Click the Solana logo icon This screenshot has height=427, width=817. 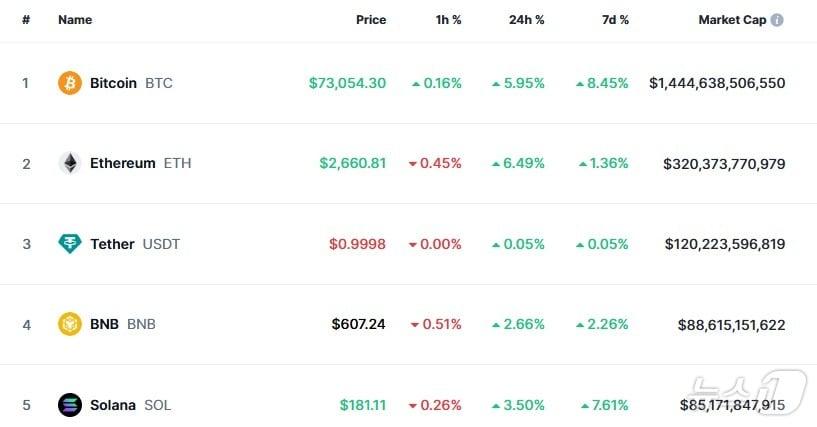pos(70,405)
